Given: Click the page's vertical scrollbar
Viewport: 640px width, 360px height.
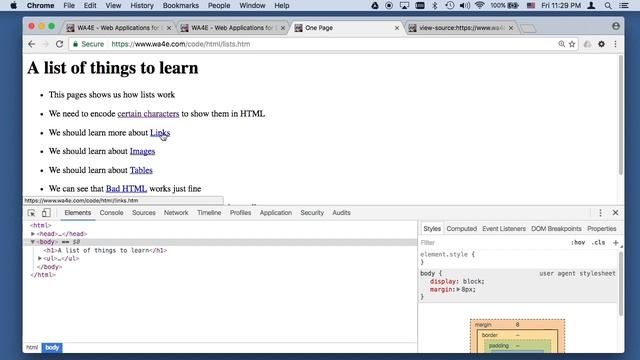Looking at the screenshot, I should (621, 116).
